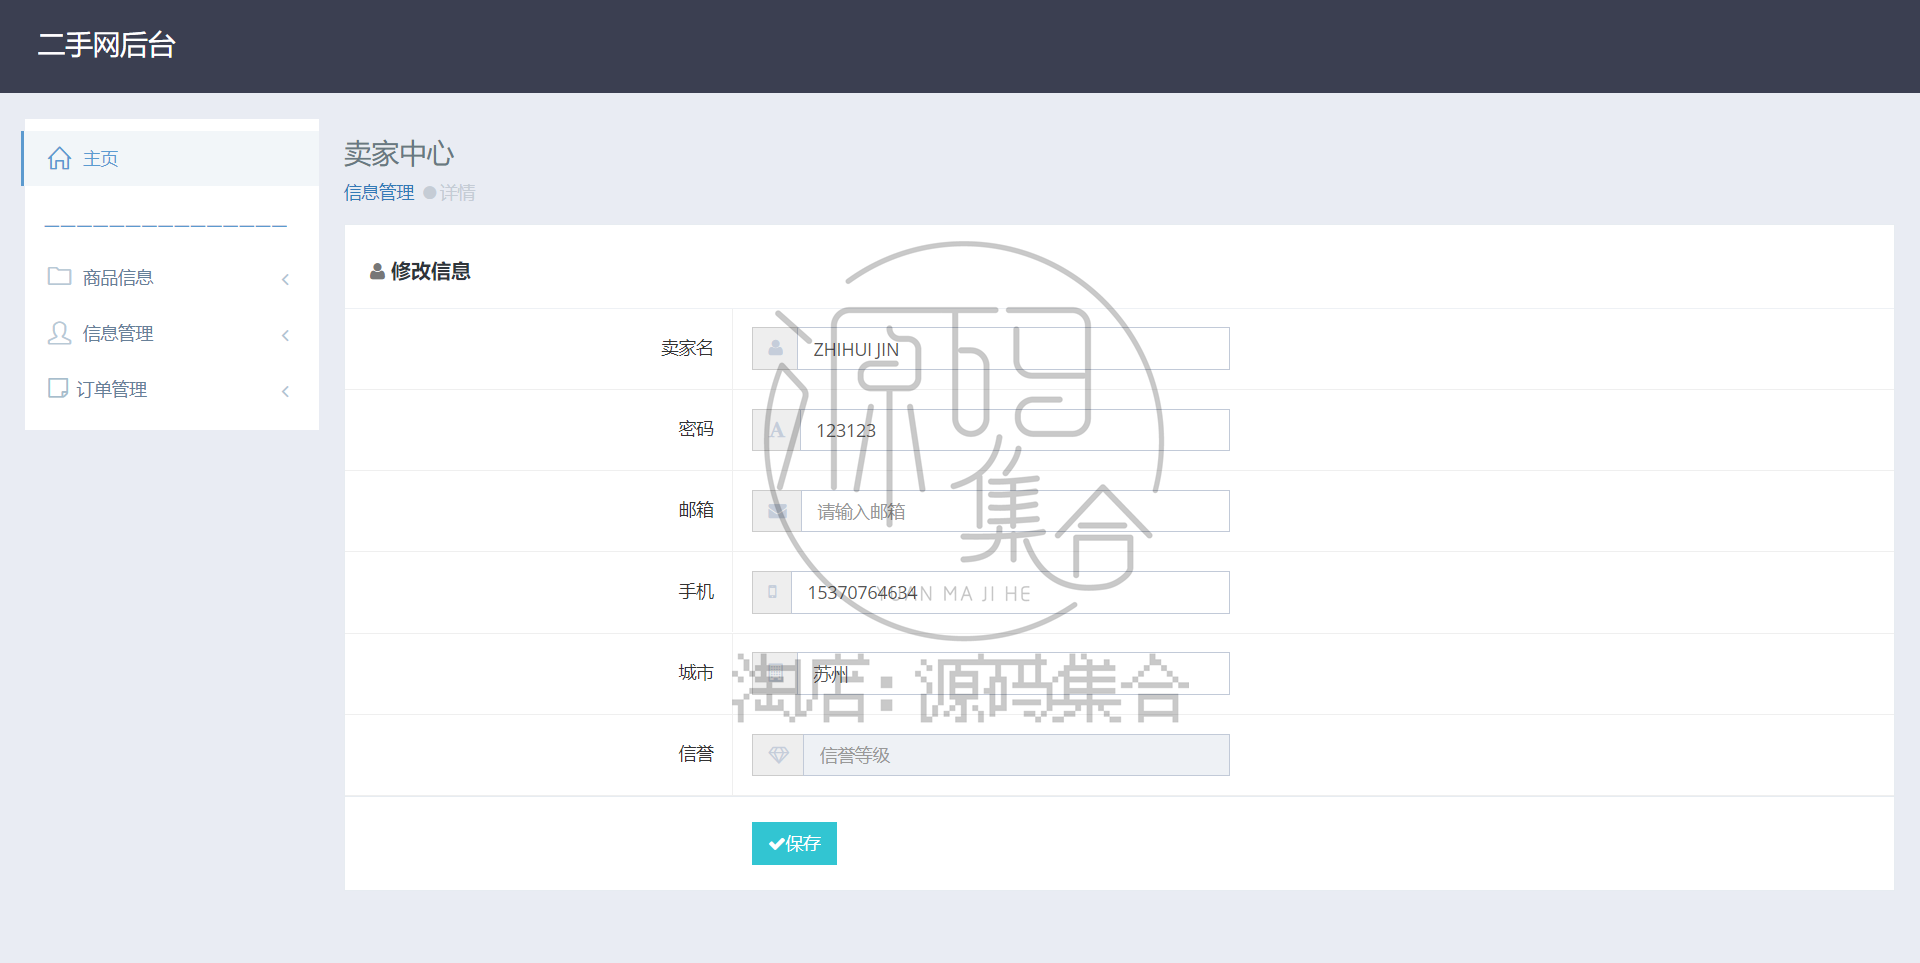Expand the 订单管理 menu chevron

pyautogui.click(x=286, y=391)
